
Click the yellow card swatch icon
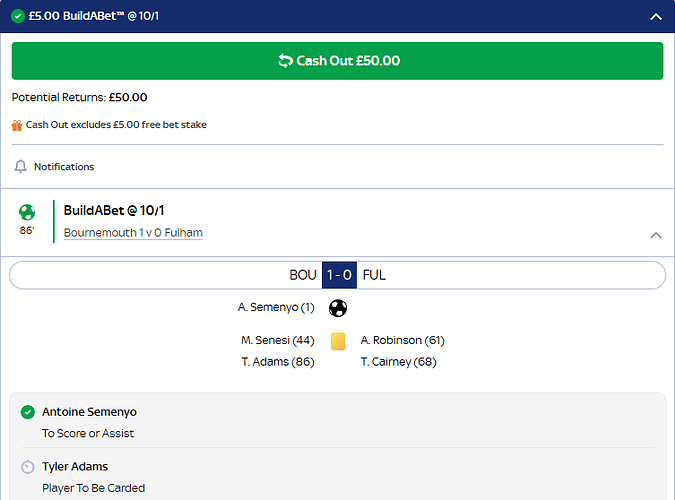point(338,341)
